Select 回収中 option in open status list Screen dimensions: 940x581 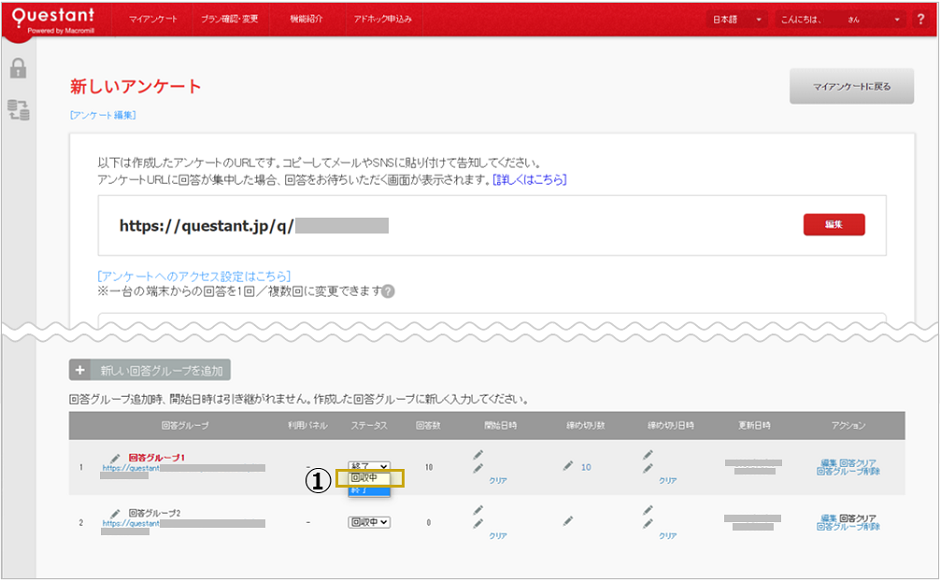(x=369, y=478)
